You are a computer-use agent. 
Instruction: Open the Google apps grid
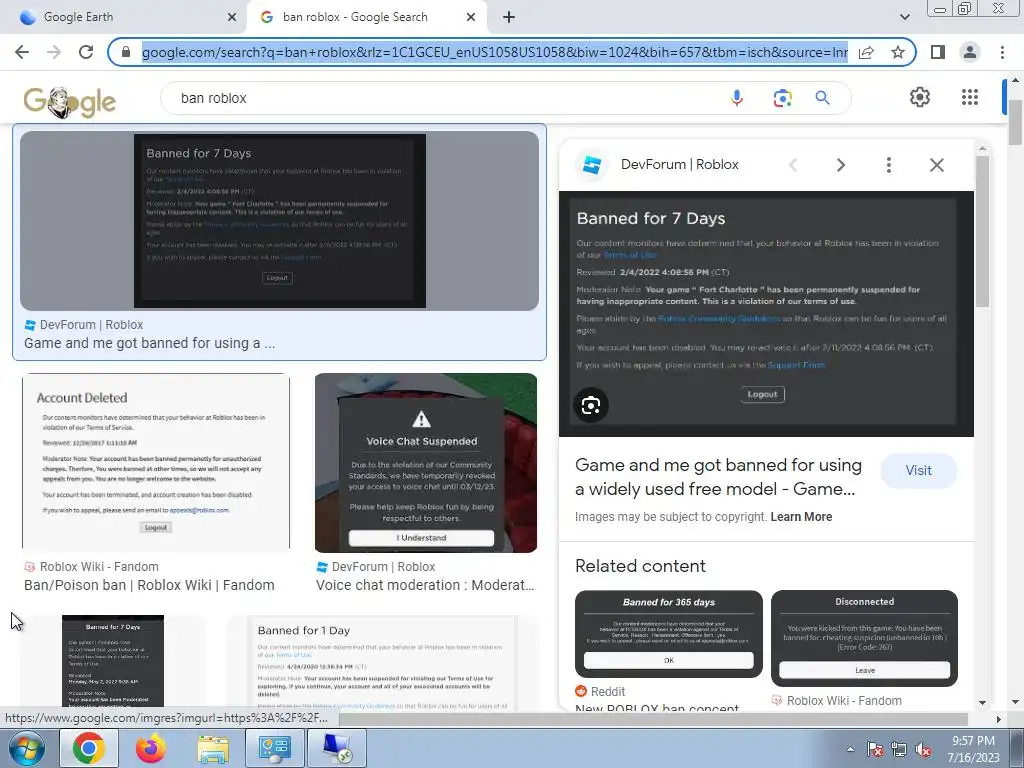[970, 97]
